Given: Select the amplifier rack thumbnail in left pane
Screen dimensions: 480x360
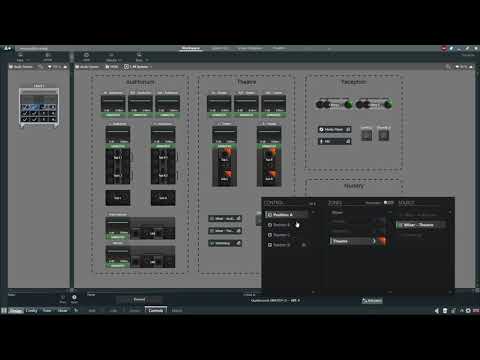Looking at the screenshot, I should click(39, 108).
